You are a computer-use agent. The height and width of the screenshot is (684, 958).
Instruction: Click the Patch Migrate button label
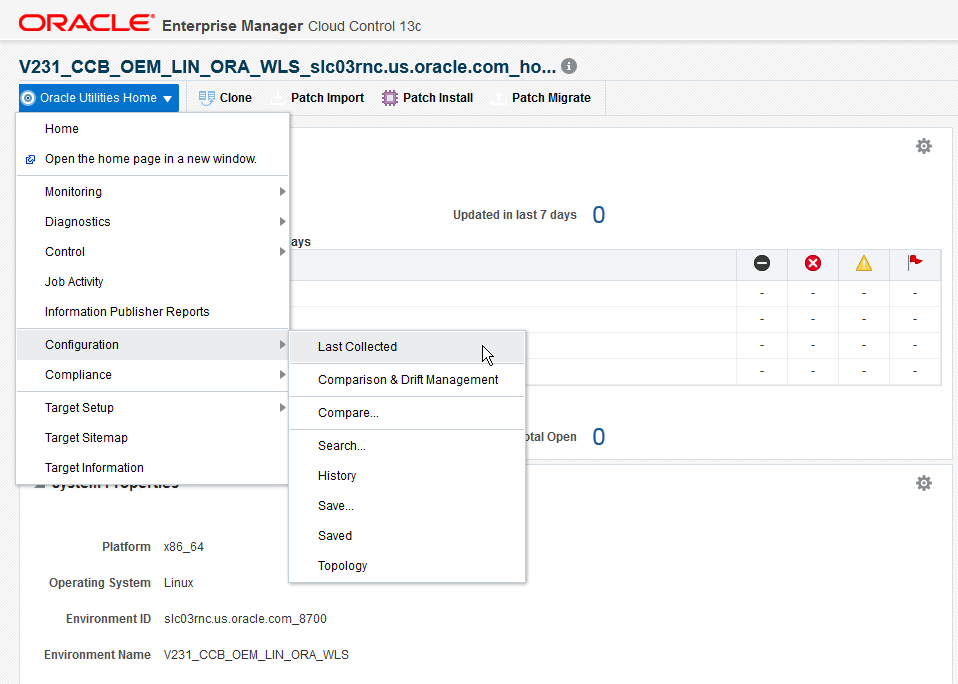point(551,98)
